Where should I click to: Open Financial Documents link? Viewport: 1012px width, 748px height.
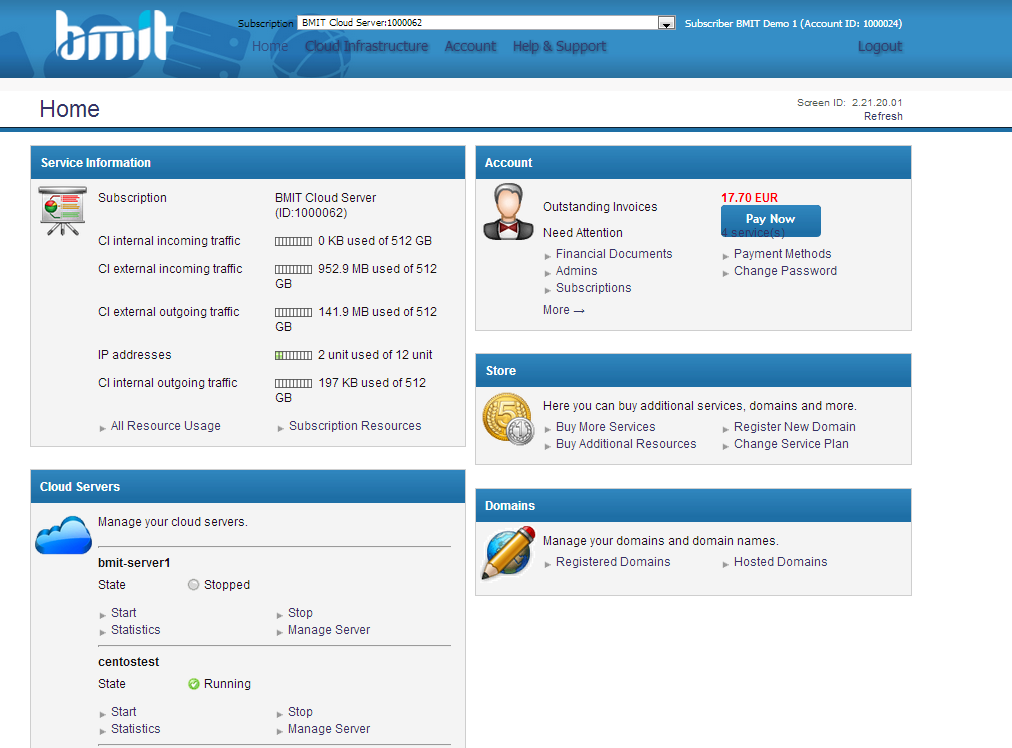click(x=614, y=254)
